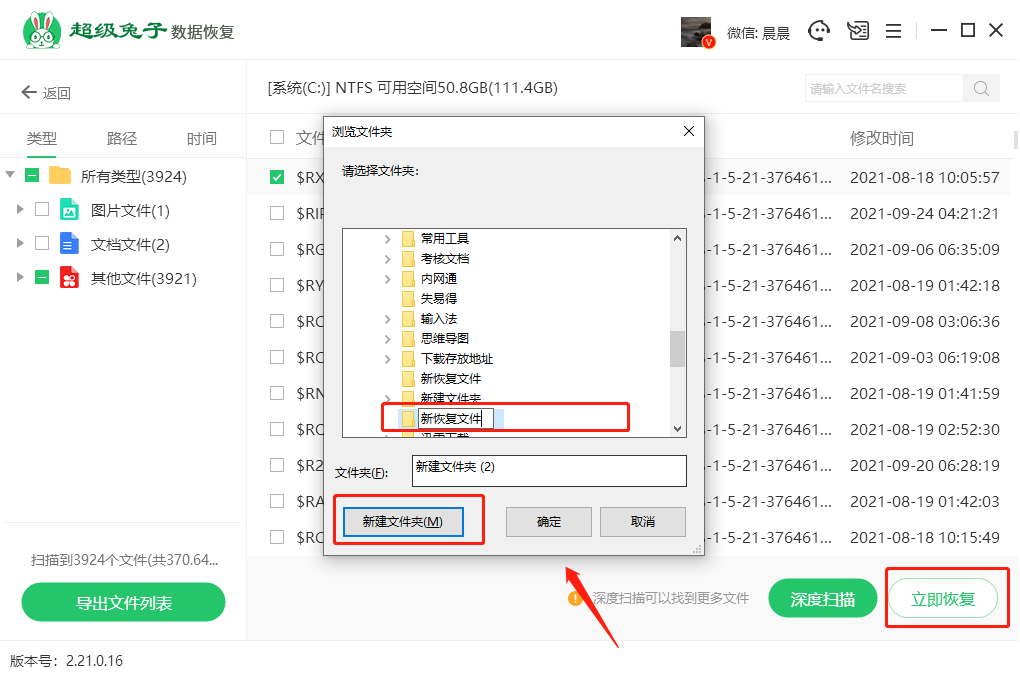
Task: Uncheck the 其他文件(3921) checkbox
Action: coord(42,278)
